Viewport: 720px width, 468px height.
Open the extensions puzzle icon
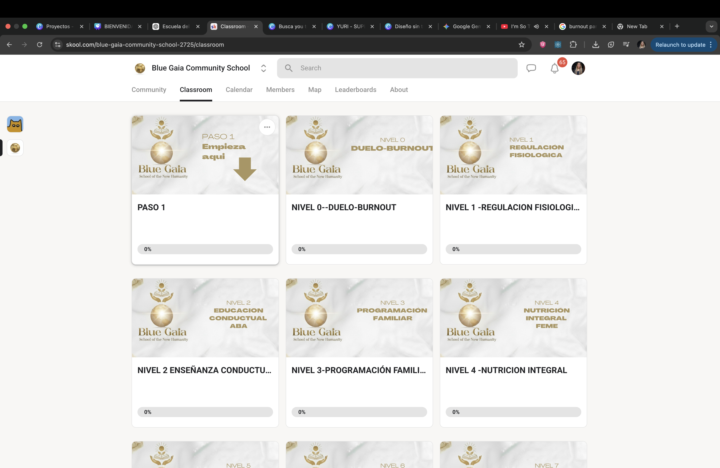pyautogui.click(x=573, y=45)
